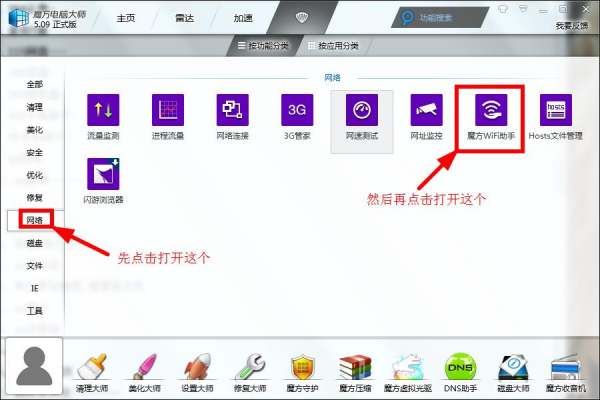Select 磁盘 category in sidebar

click(34, 243)
